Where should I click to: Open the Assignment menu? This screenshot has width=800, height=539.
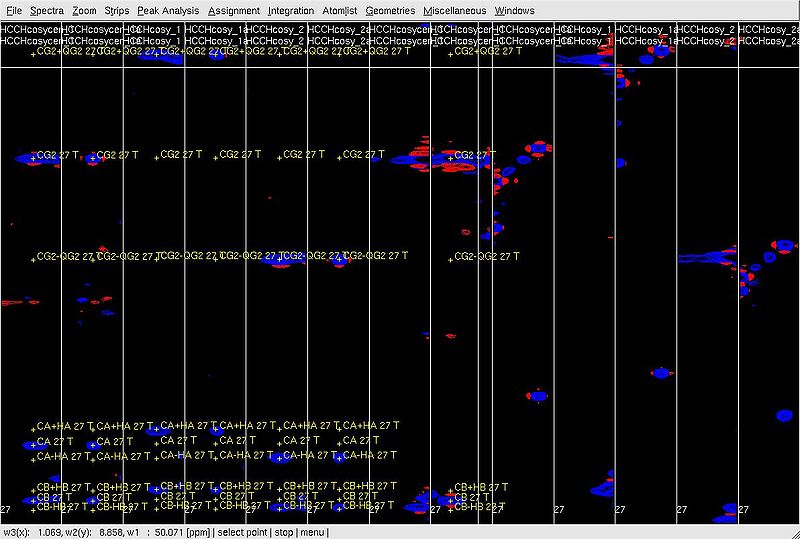pos(234,10)
